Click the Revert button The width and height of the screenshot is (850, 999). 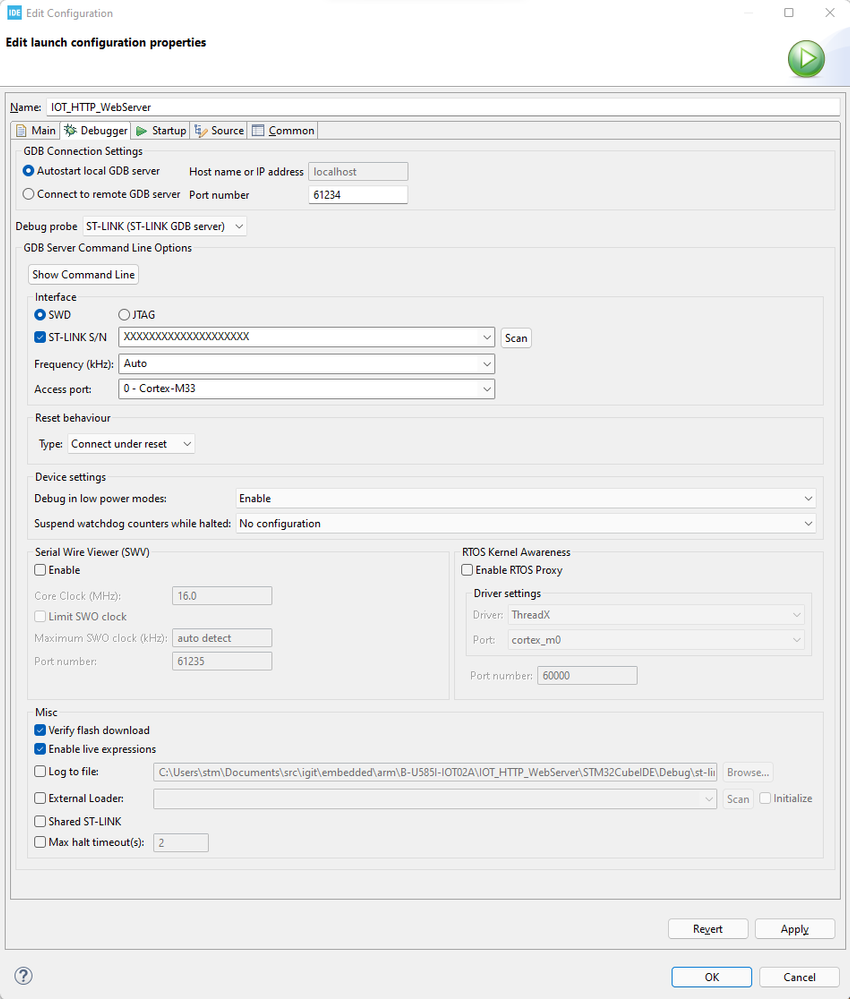pos(708,929)
